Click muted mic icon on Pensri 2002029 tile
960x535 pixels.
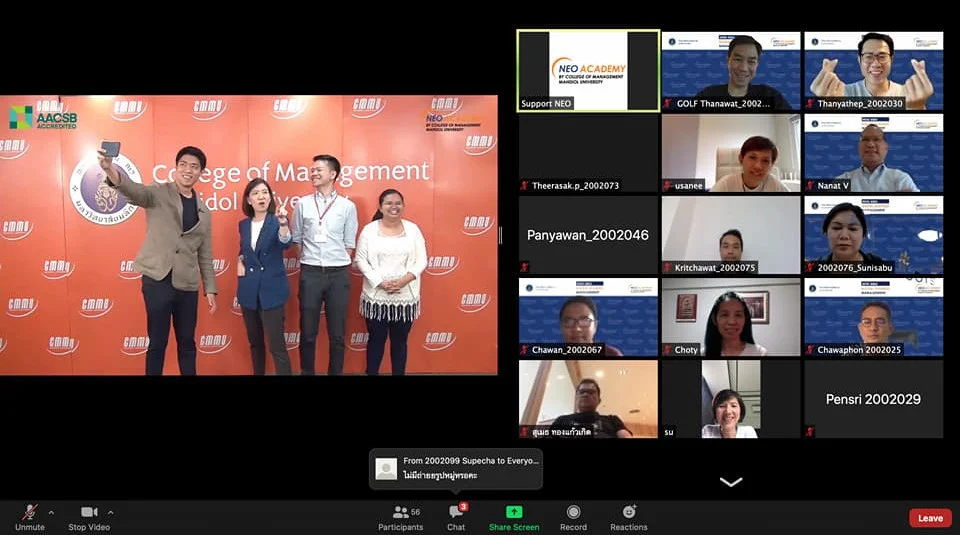(x=809, y=432)
